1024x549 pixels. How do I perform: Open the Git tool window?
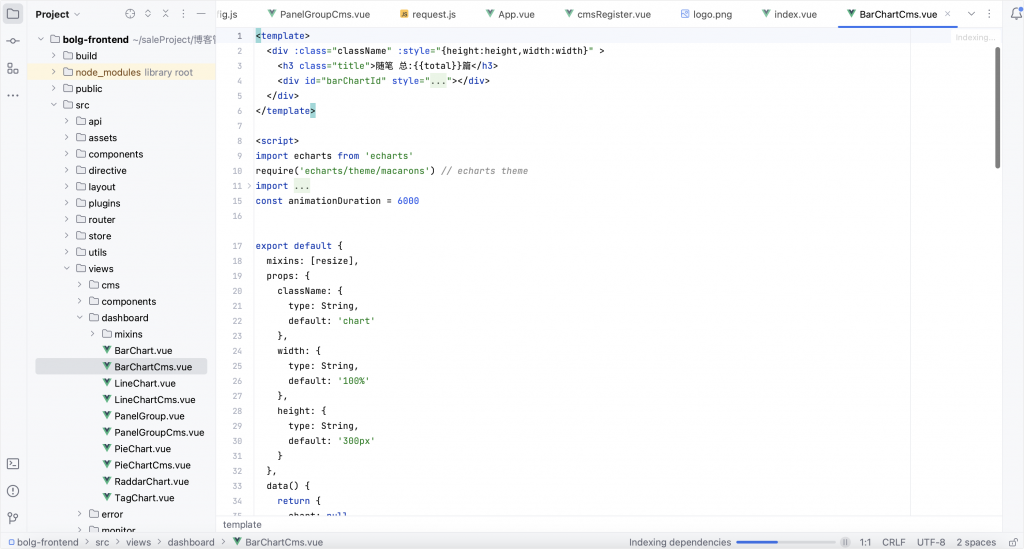click(x=13, y=518)
